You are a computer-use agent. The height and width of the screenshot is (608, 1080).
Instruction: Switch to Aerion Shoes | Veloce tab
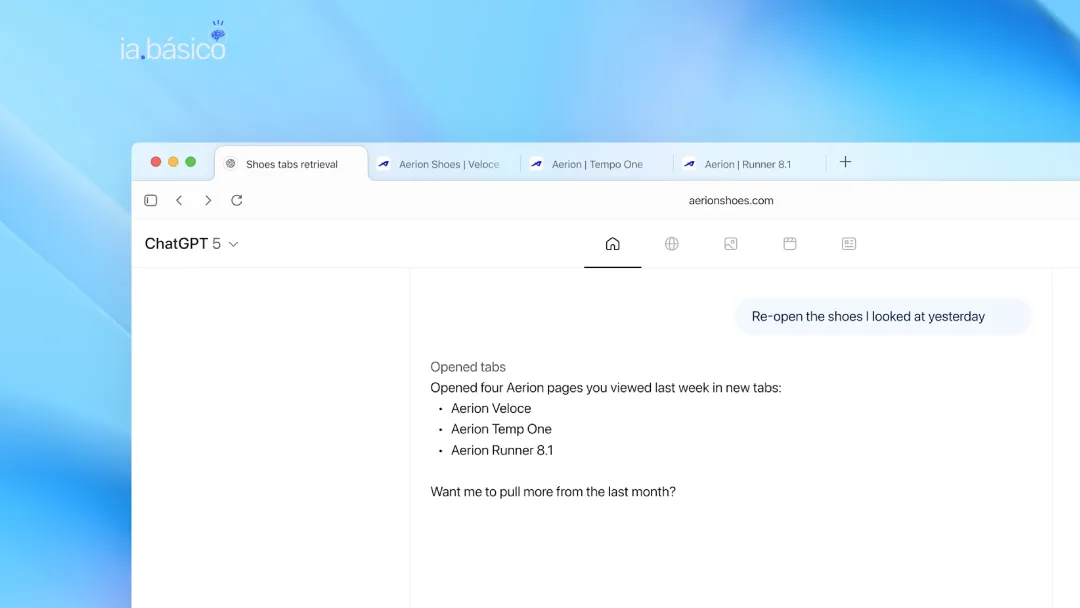pyautogui.click(x=444, y=164)
